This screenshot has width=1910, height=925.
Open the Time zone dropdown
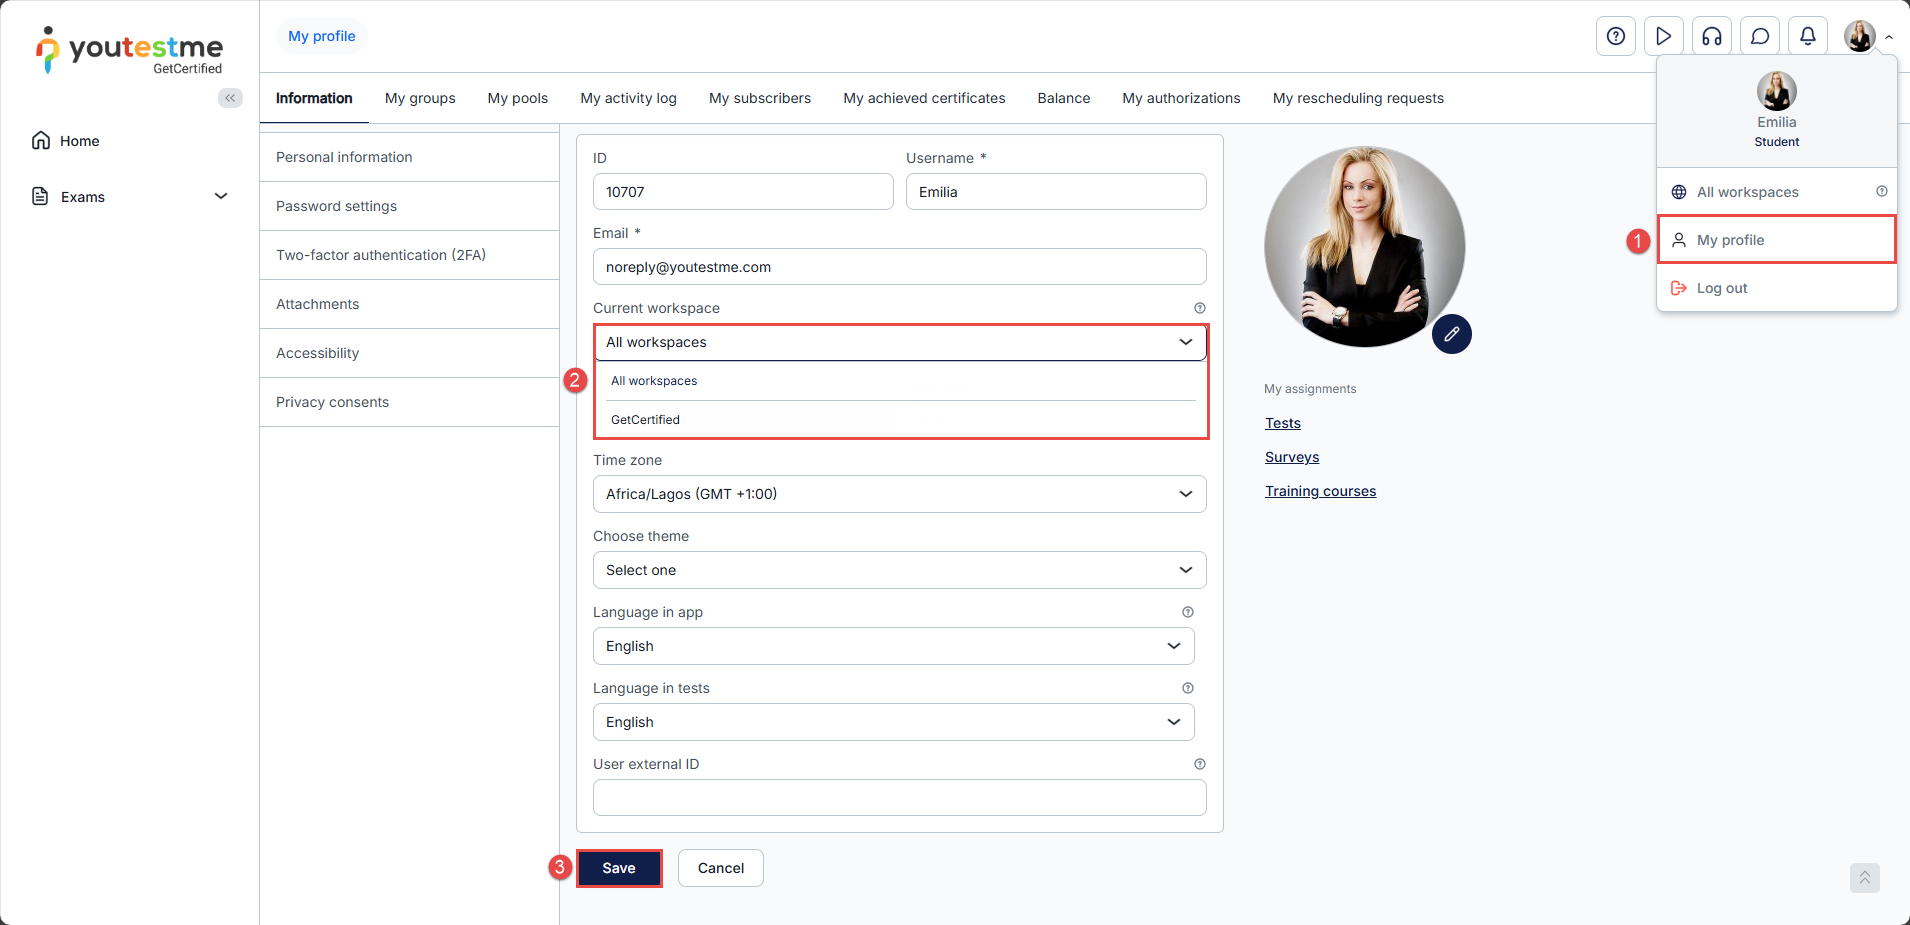point(899,494)
